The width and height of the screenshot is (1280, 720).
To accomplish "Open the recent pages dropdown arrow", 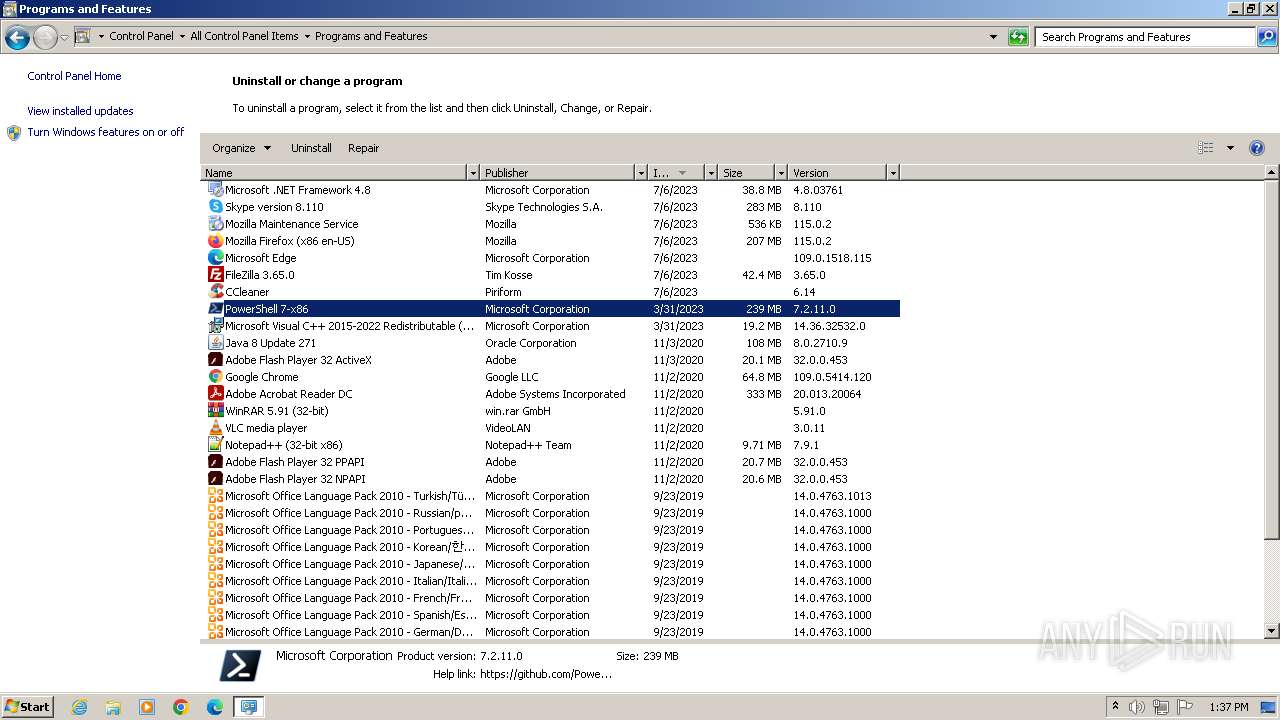I will (64, 38).
